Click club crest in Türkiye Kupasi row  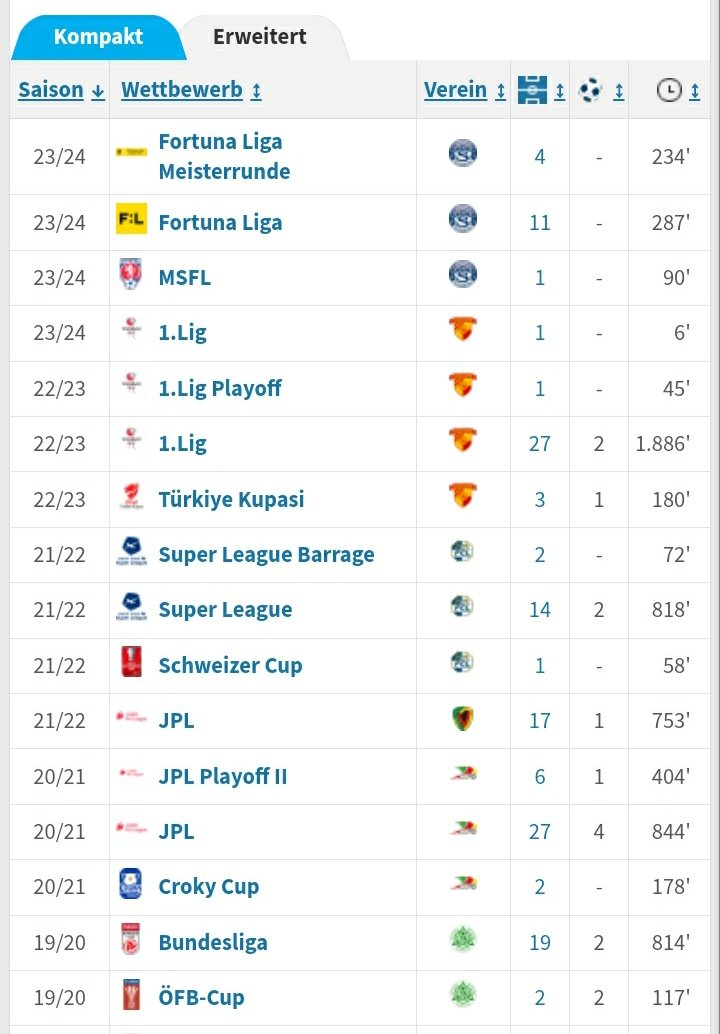463,496
